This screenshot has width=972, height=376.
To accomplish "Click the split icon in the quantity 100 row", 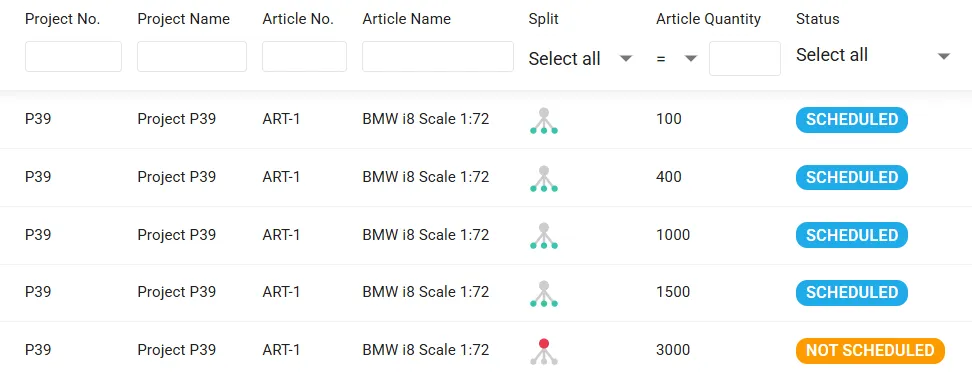I will (x=544, y=121).
